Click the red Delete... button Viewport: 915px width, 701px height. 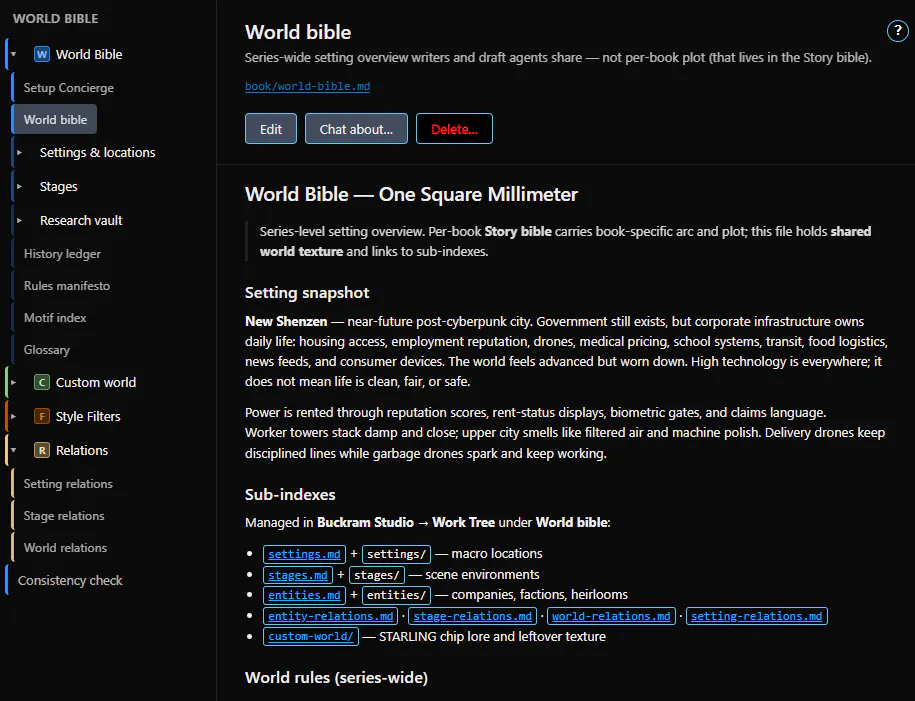[x=454, y=128]
